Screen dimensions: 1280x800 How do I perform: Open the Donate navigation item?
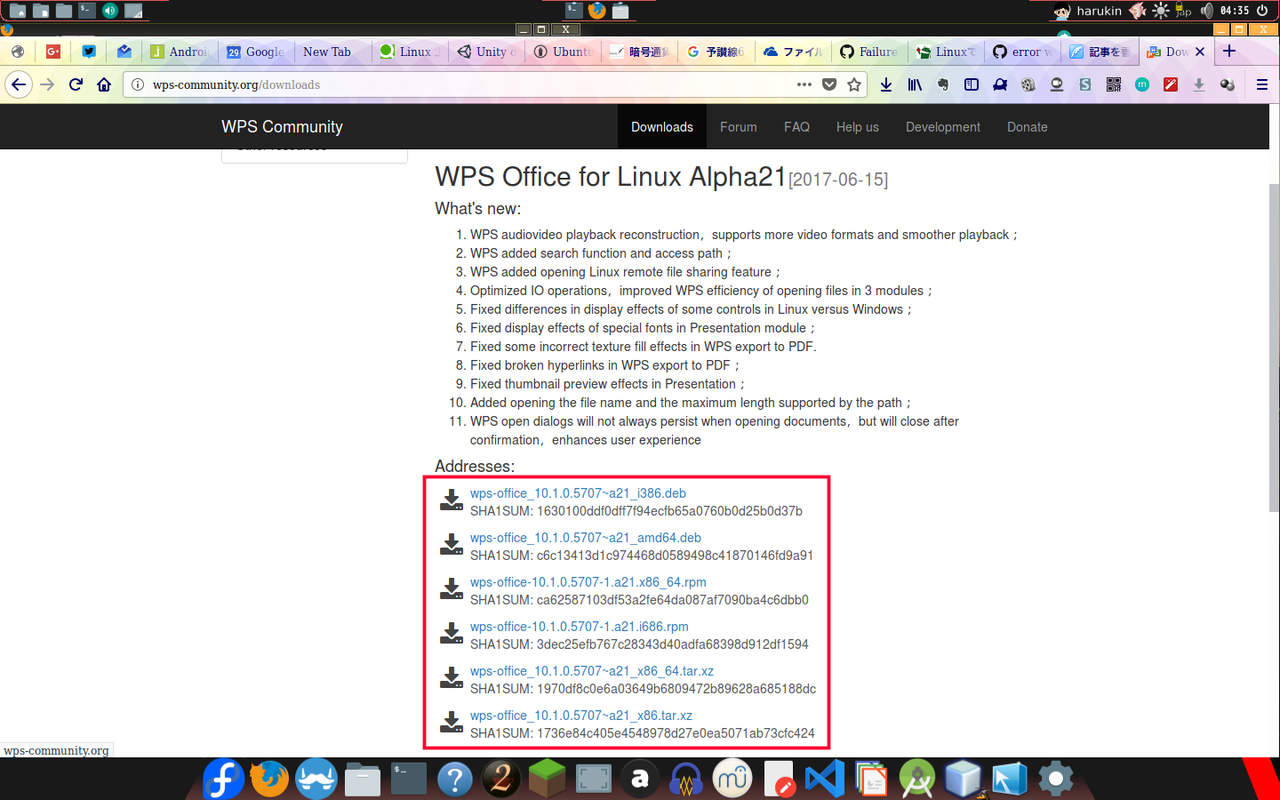pos(1027,127)
